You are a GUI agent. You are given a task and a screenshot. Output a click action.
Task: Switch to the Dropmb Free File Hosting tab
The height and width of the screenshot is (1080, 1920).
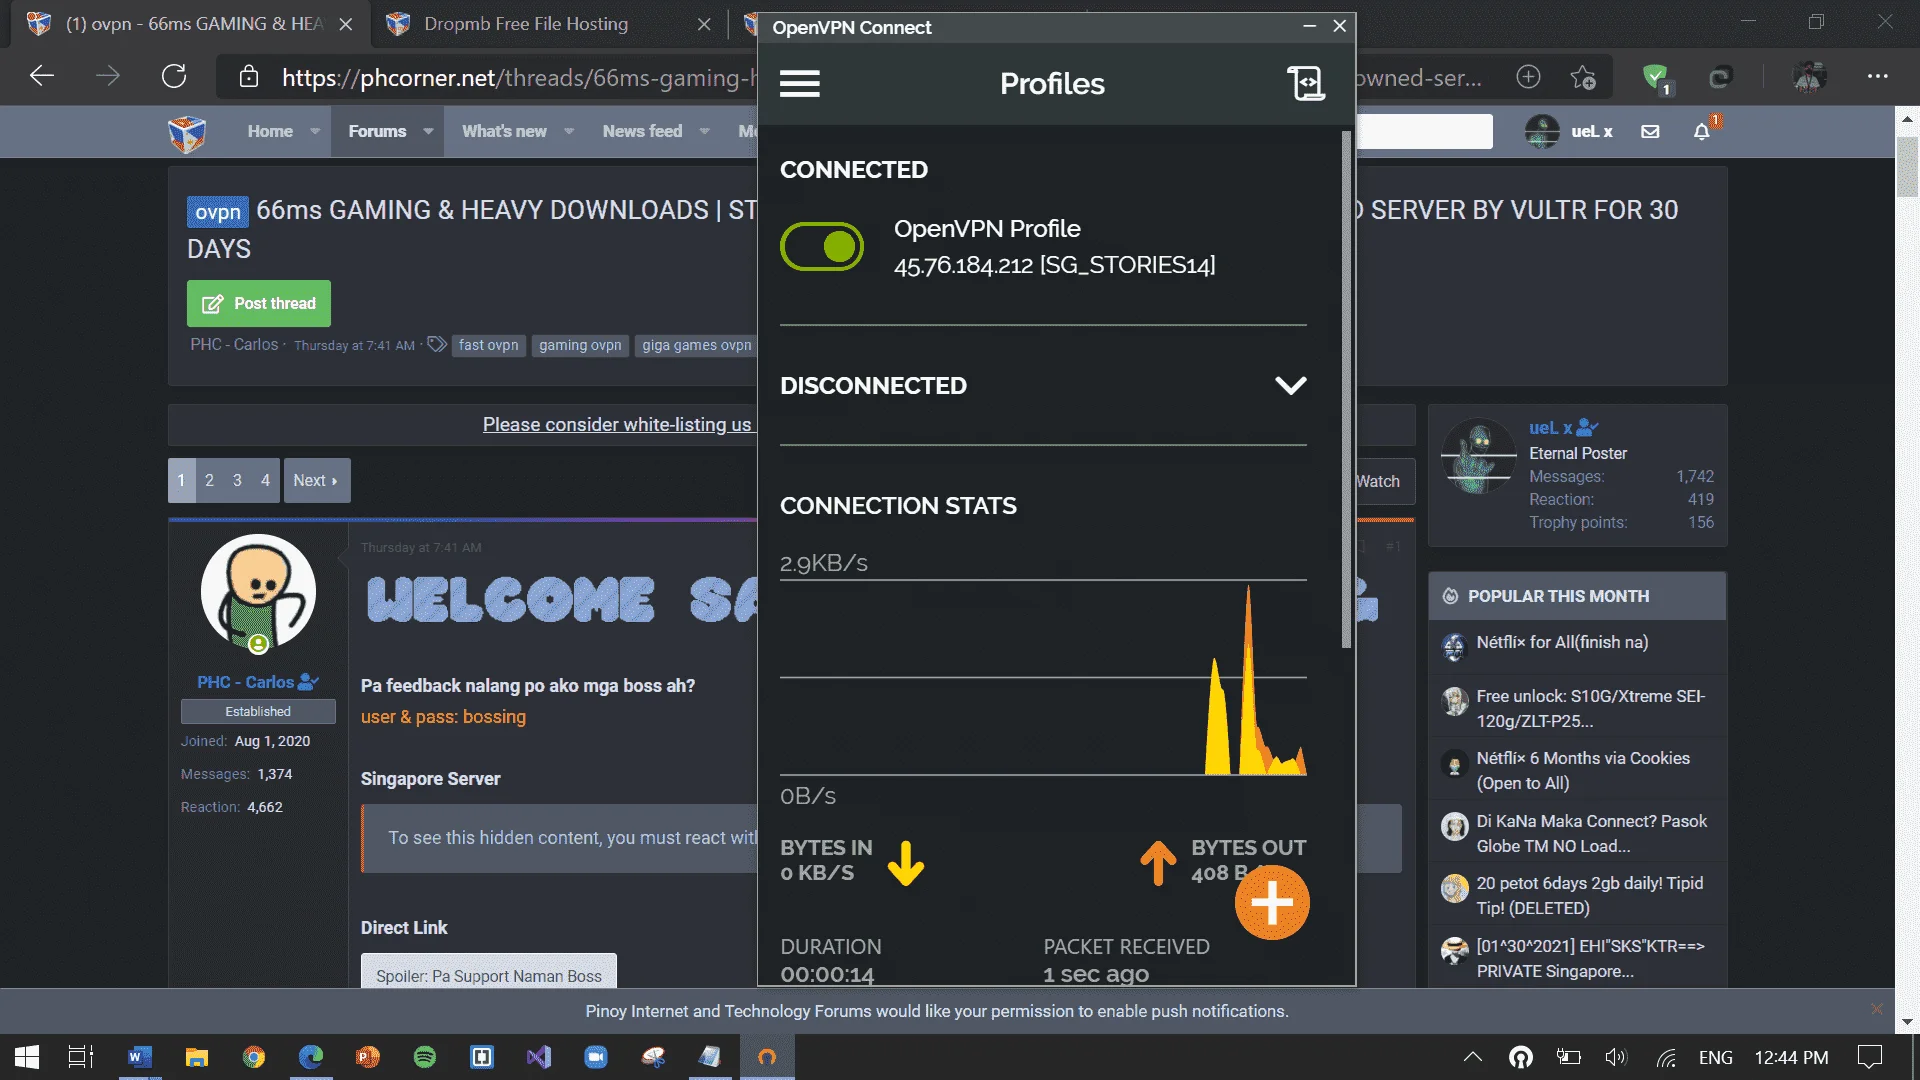point(548,24)
